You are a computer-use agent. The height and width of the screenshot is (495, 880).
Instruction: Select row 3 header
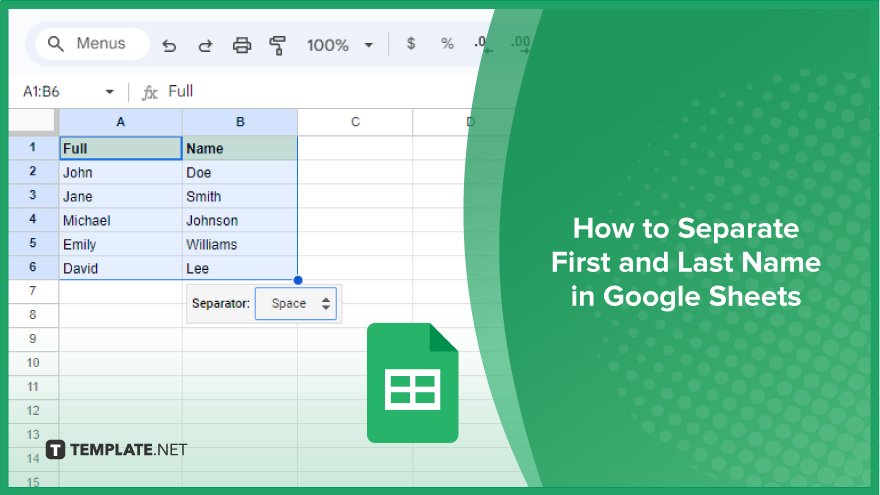point(33,196)
